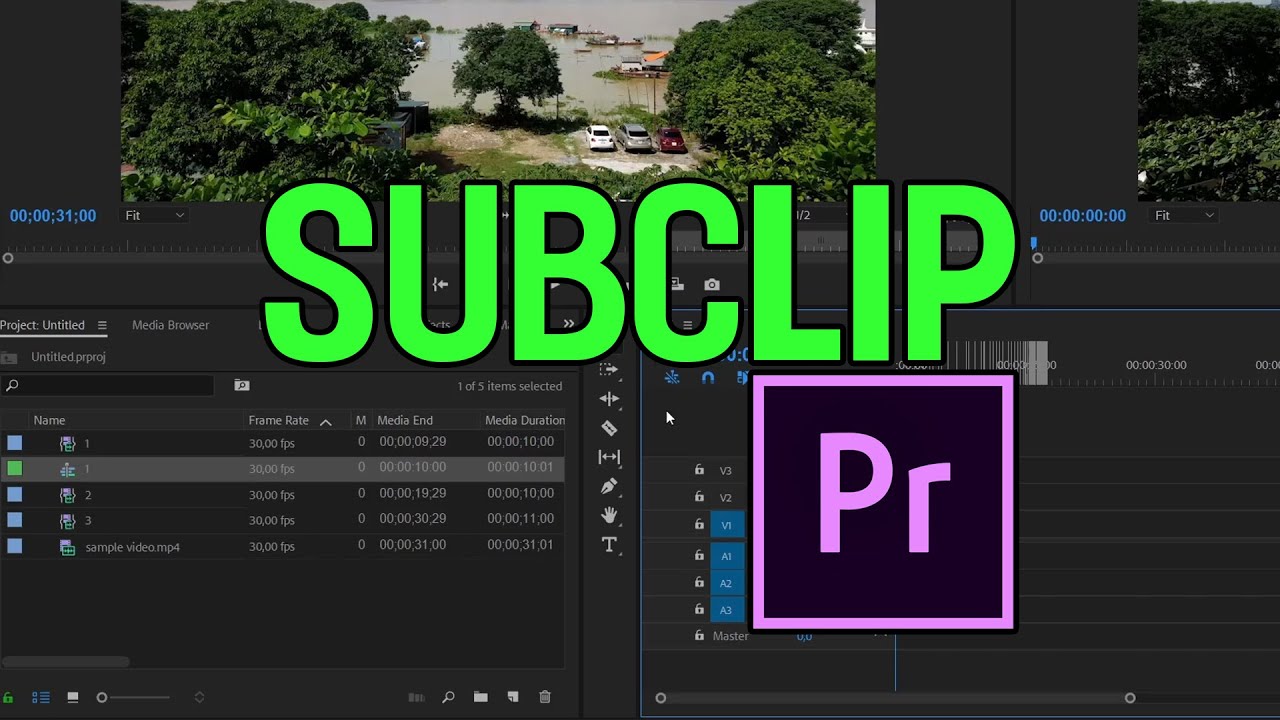This screenshot has height=720, width=1280.
Task: Select the Track Select Forward tool
Action: pyautogui.click(x=609, y=369)
